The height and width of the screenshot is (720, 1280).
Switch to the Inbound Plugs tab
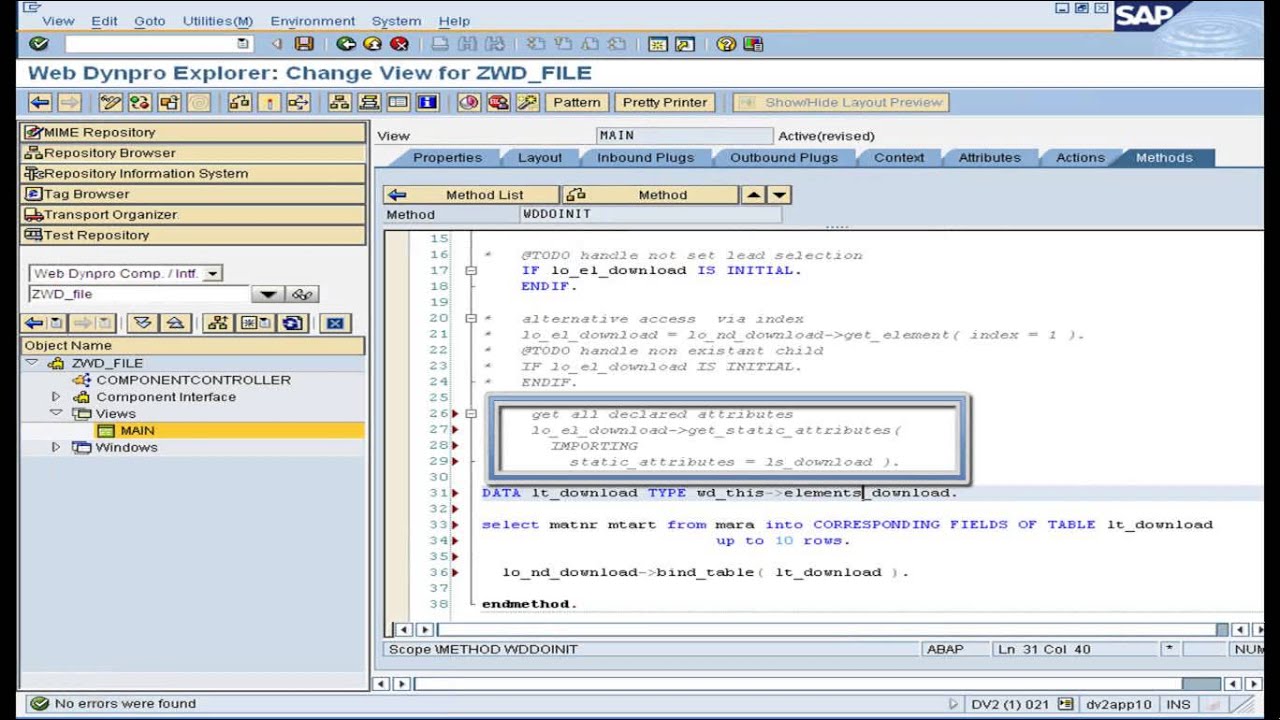tap(645, 158)
